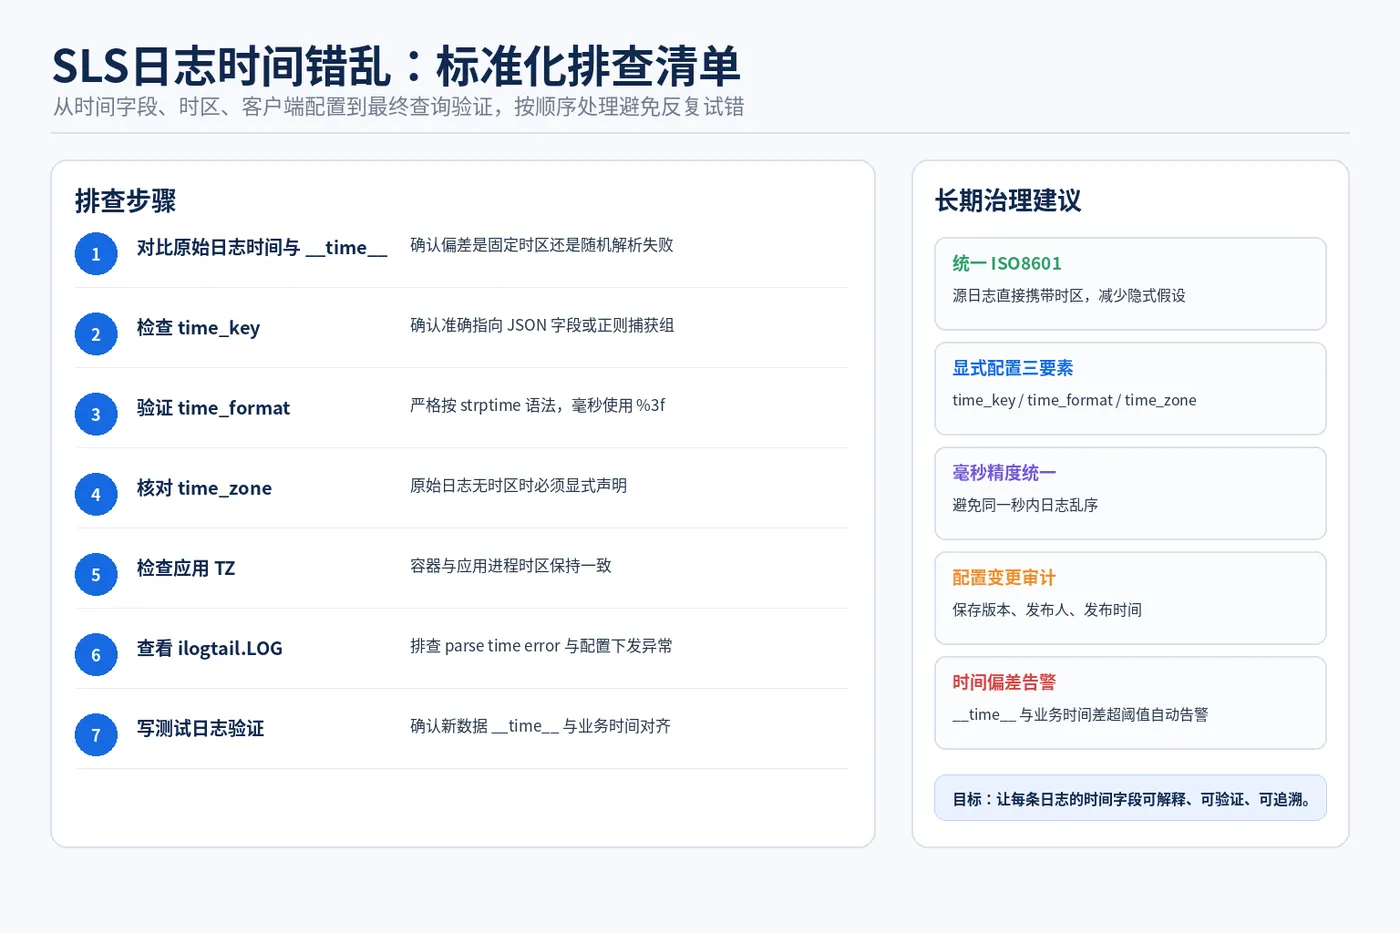The width and height of the screenshot is (1400, 933).
Task: Select the '检查 time_key' step title
Action: pos(198,328)
